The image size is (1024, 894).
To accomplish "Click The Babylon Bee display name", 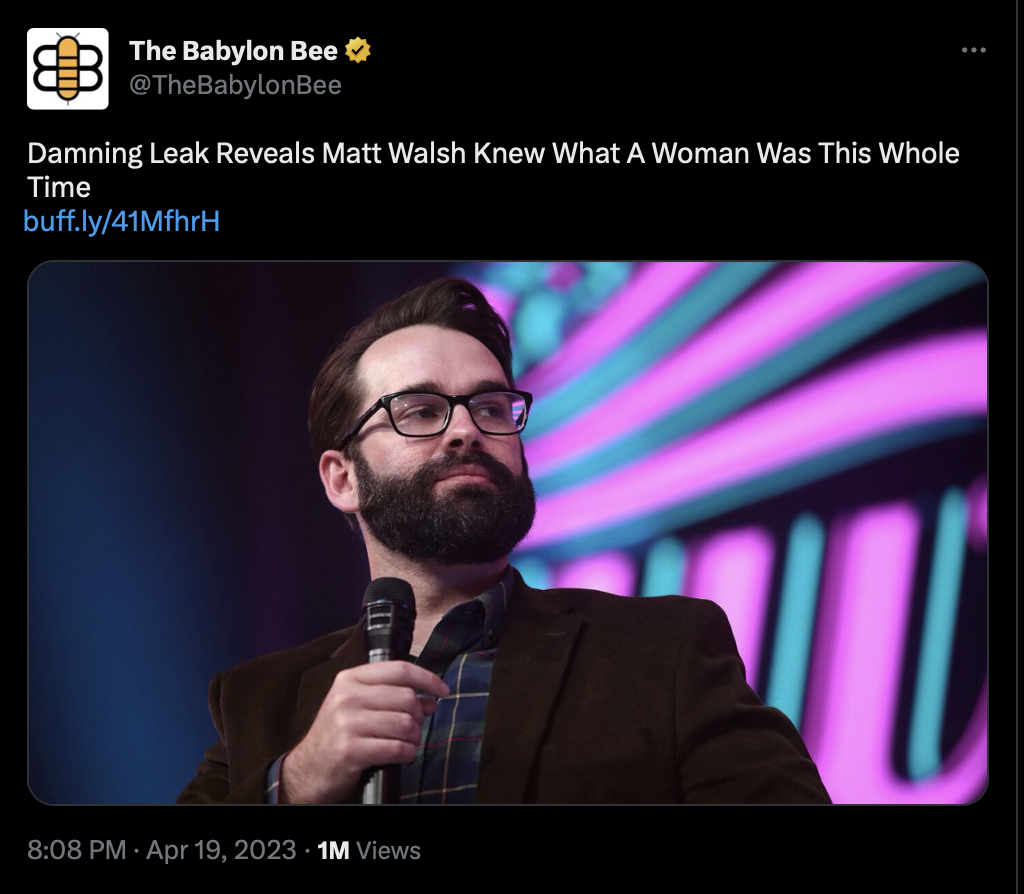I will pos(233,51).
